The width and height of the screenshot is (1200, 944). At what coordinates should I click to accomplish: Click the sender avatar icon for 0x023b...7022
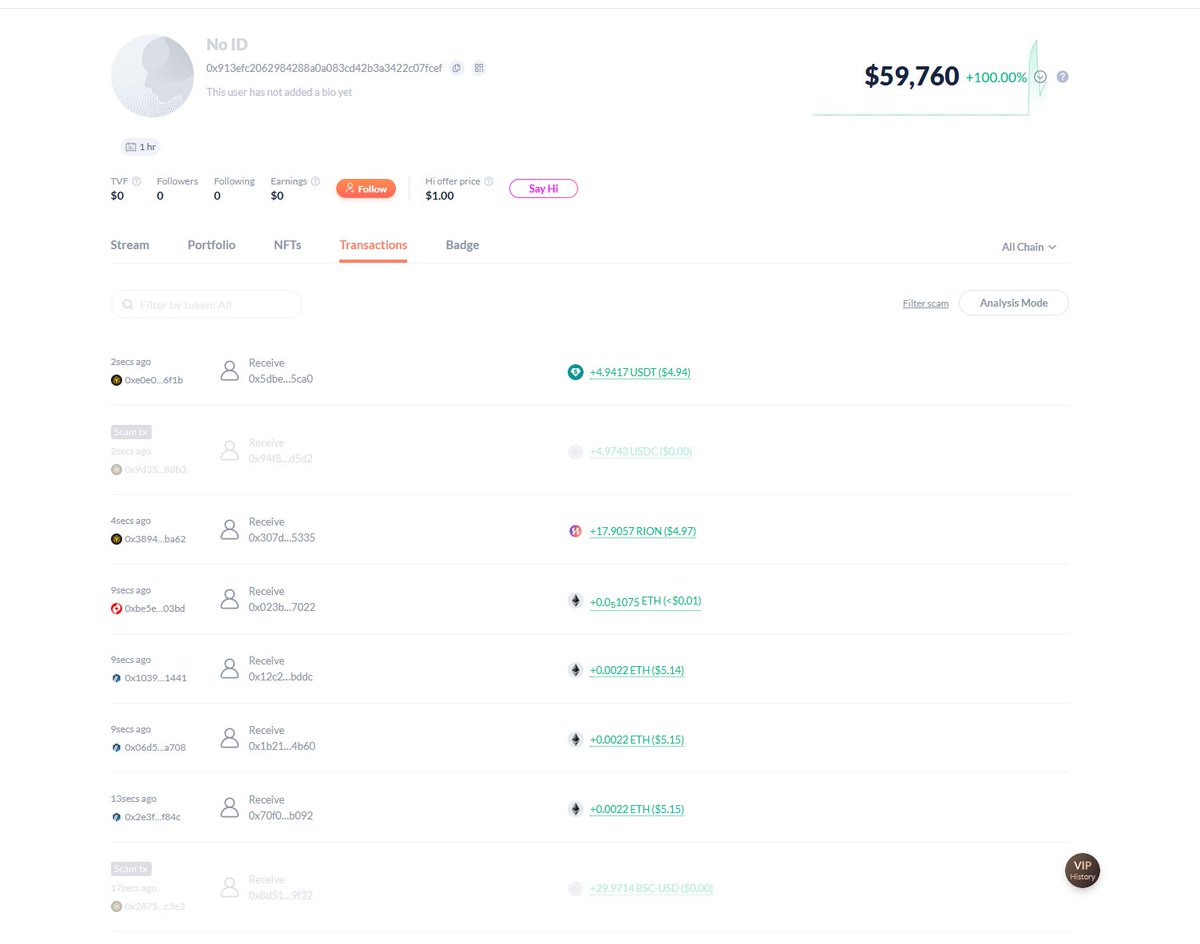(x=230, y=599)
